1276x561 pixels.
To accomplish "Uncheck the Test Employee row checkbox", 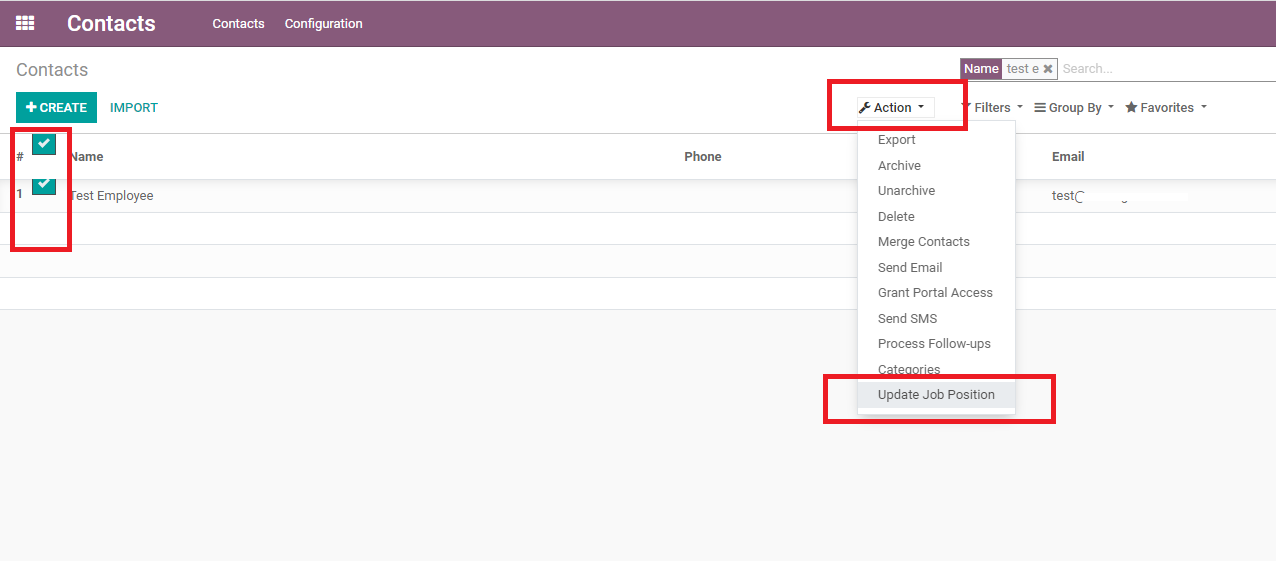I will pos(43,184).
